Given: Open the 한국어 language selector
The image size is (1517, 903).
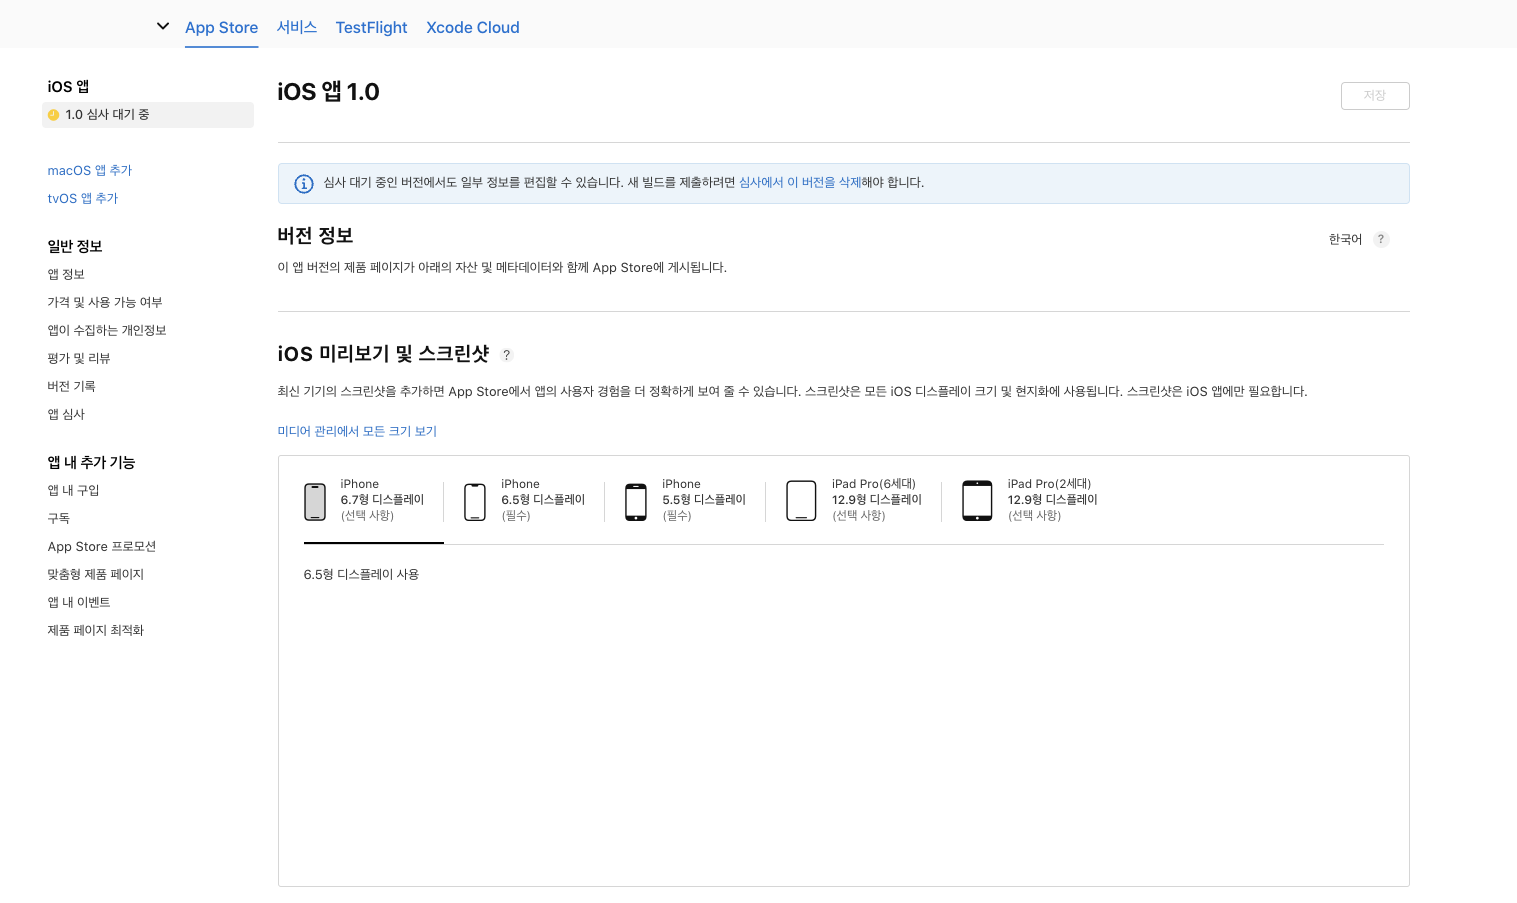Looking at the screenshot, I should (1345, 240).
